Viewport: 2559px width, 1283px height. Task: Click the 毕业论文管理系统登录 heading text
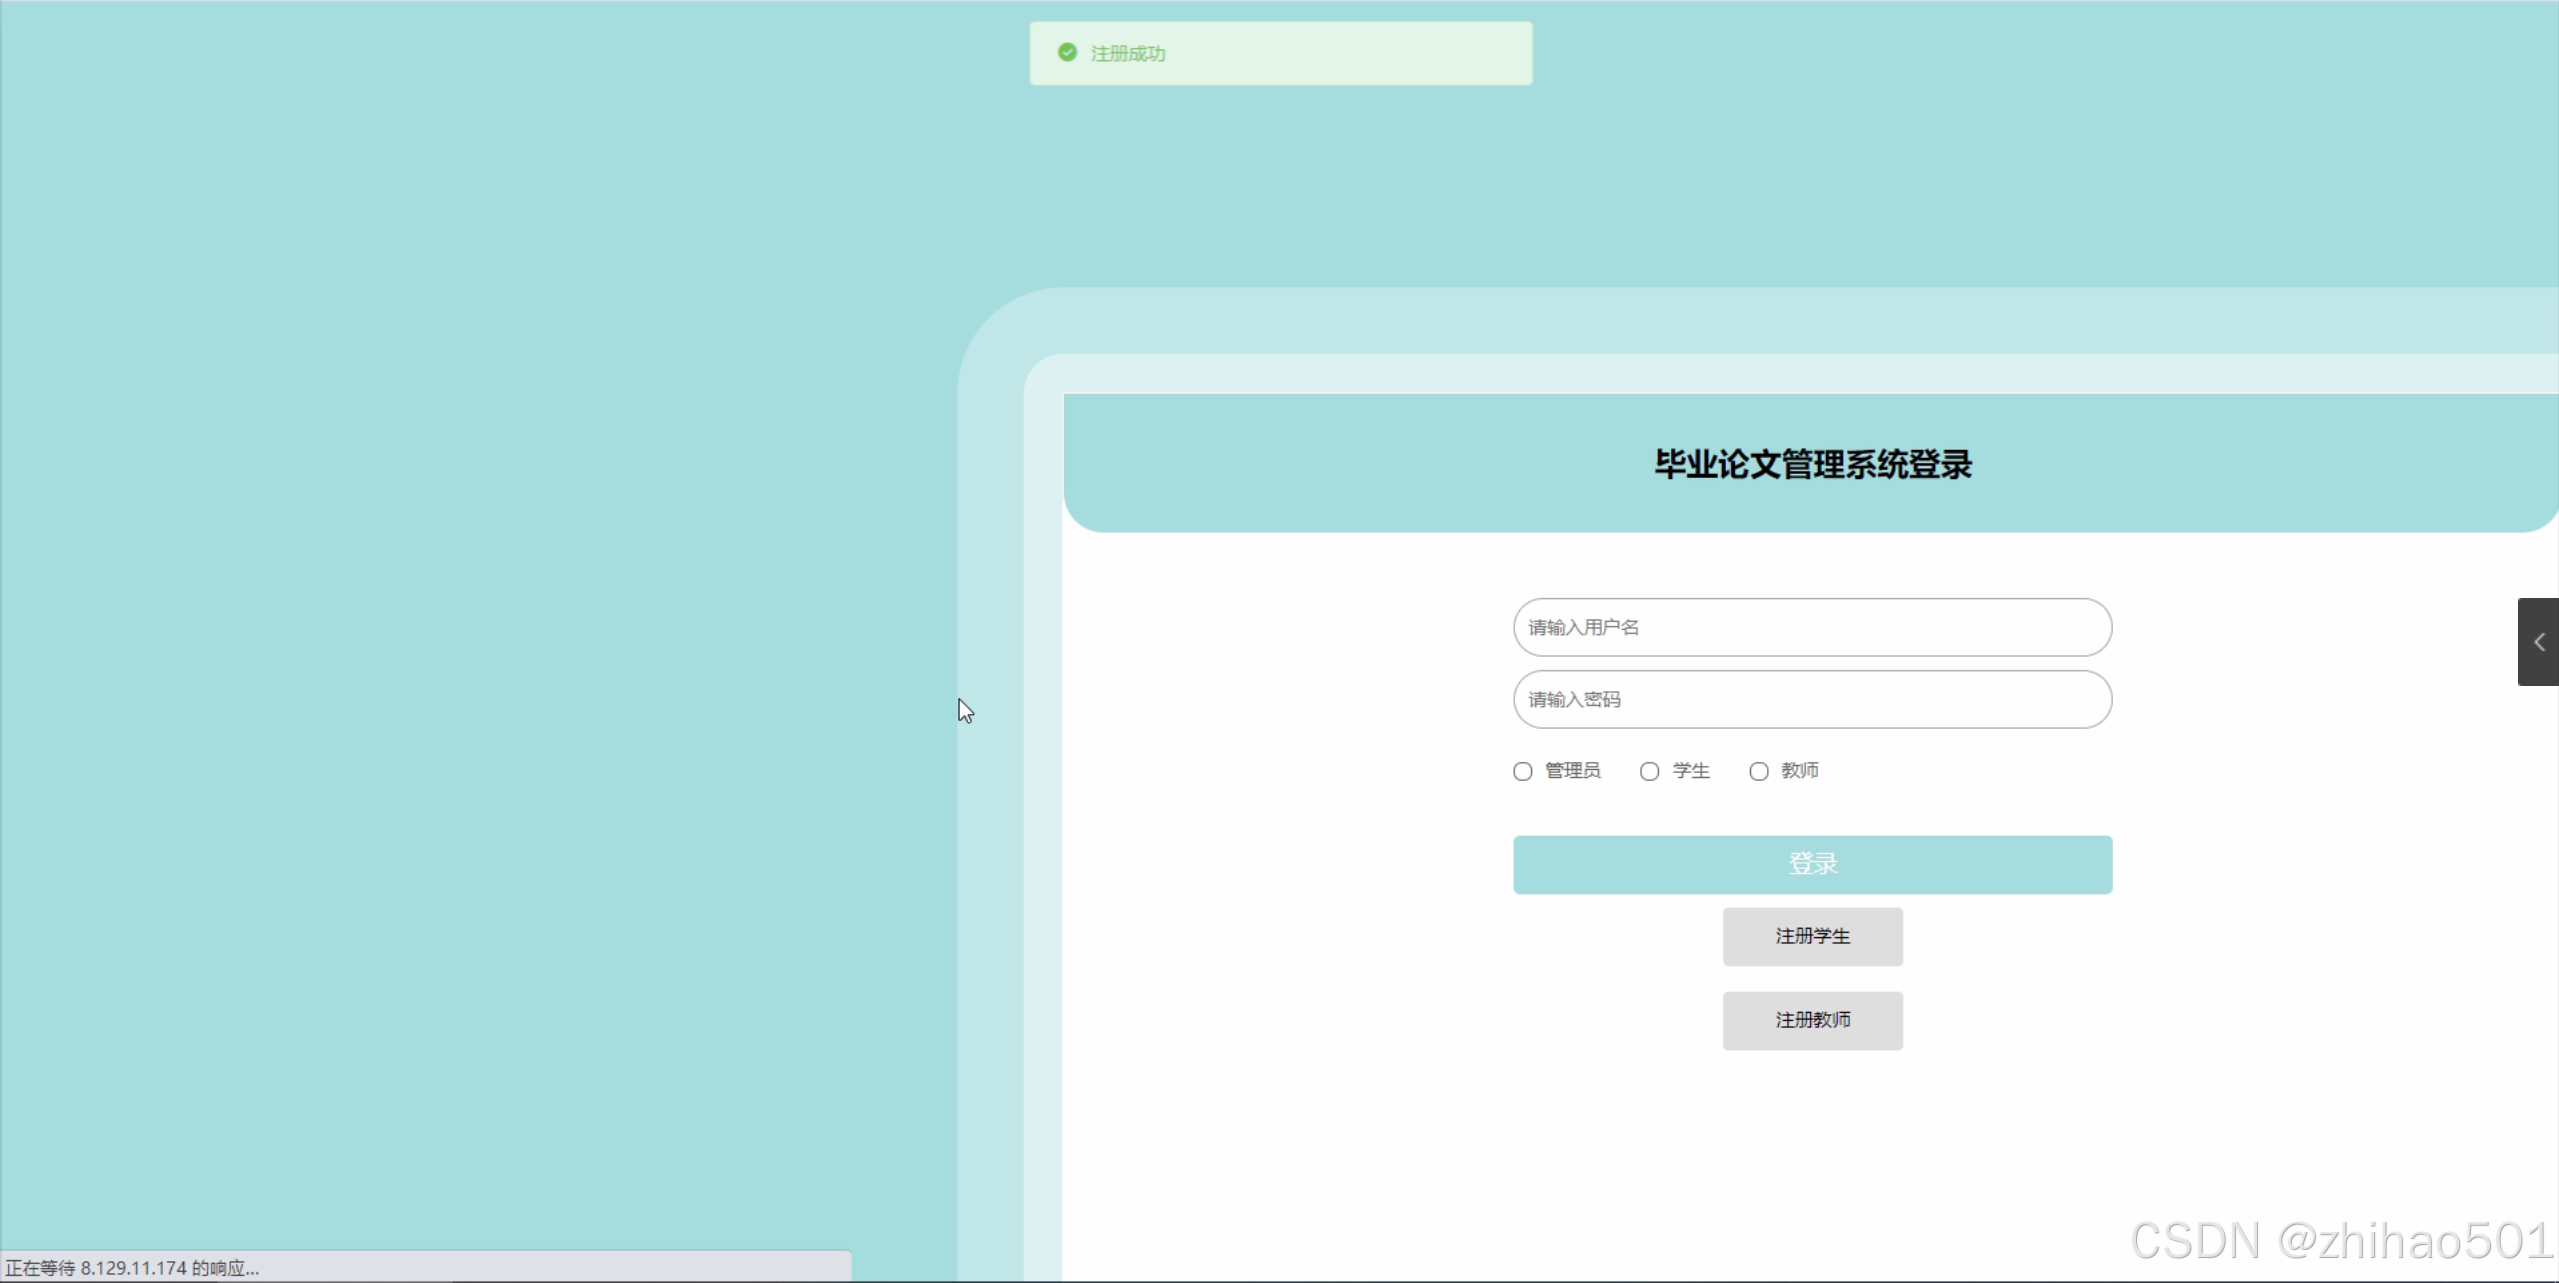click(x=1811, y=464)
